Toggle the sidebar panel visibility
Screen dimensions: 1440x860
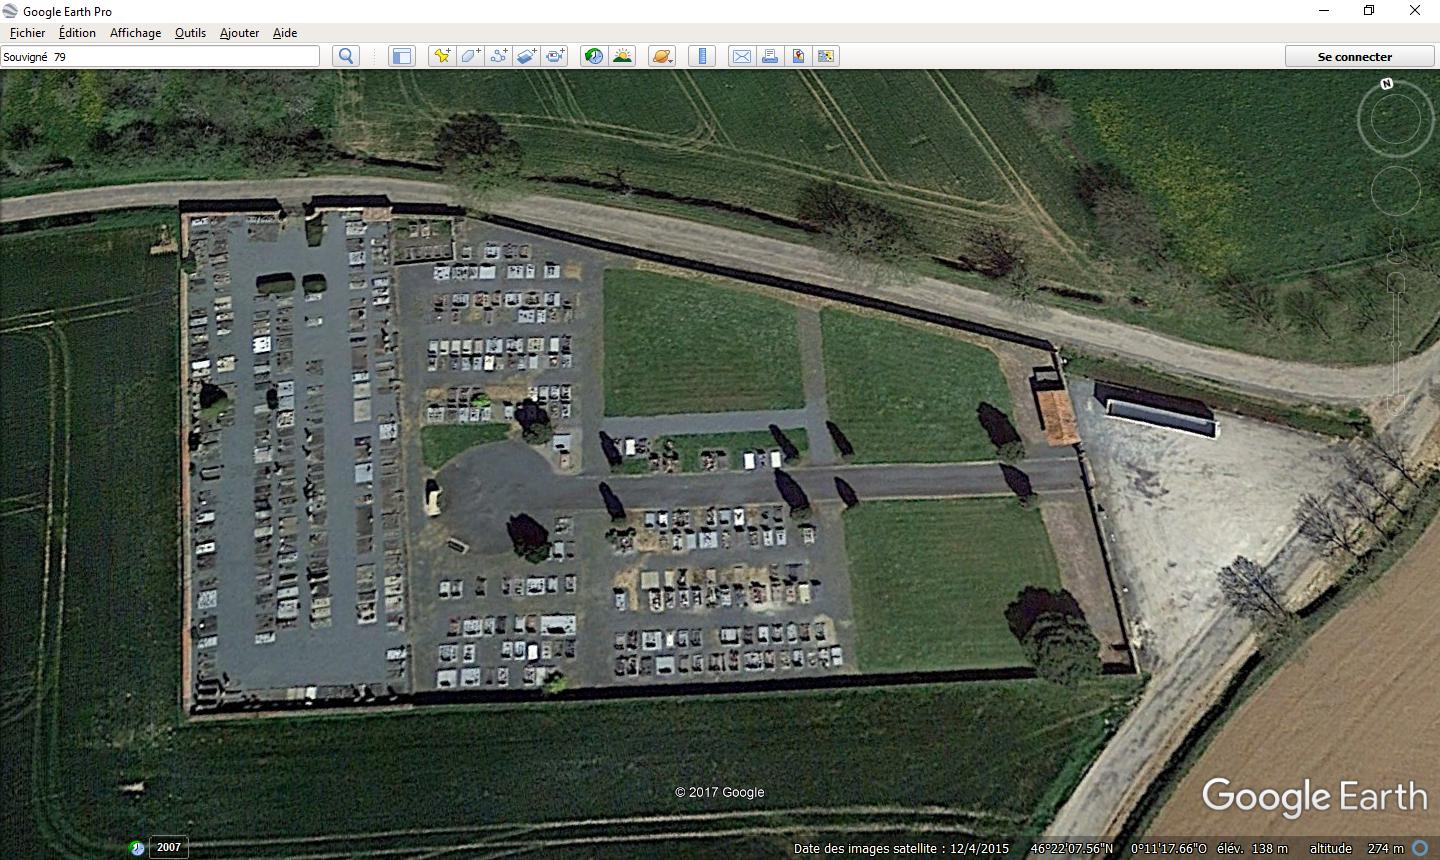[402, 56]
